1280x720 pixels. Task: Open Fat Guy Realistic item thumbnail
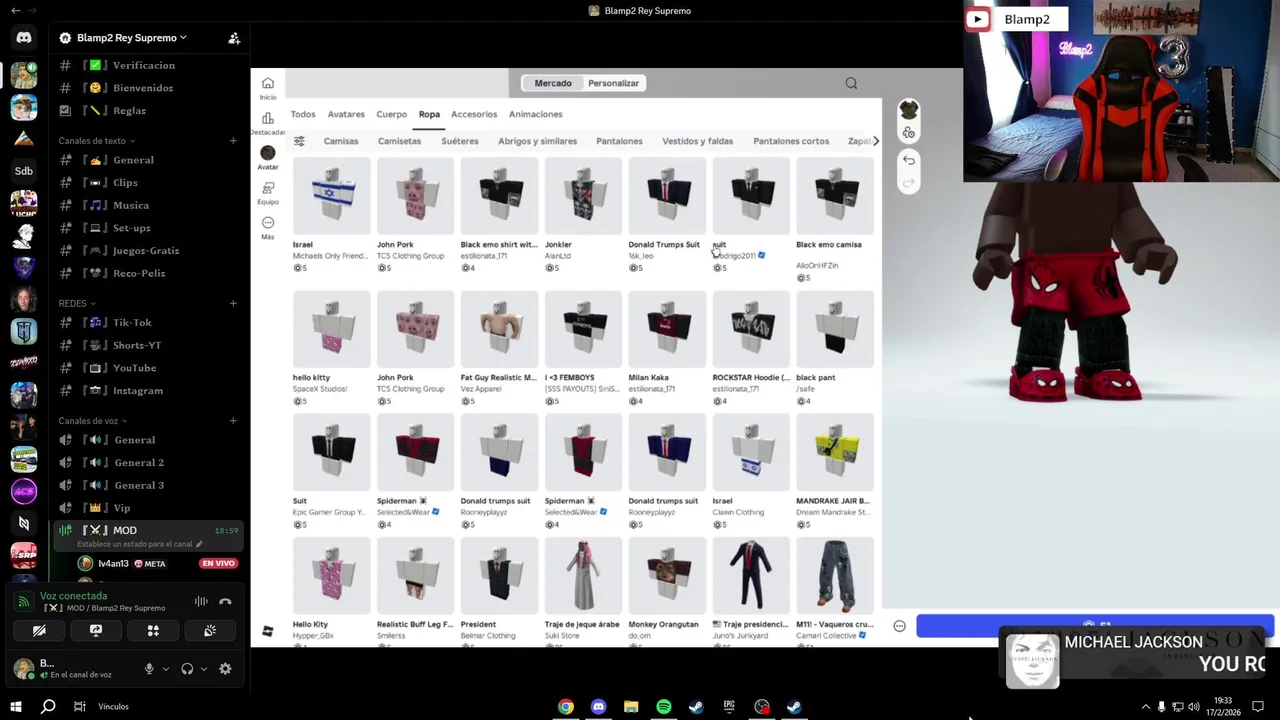[499, 329]
